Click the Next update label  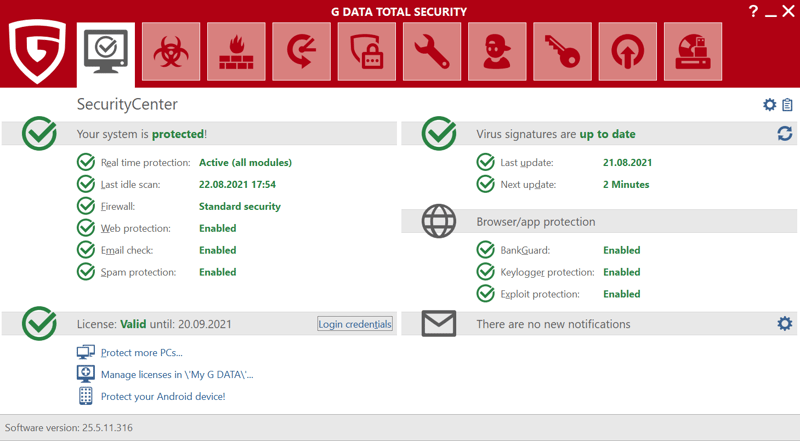[x=528, y=185]
